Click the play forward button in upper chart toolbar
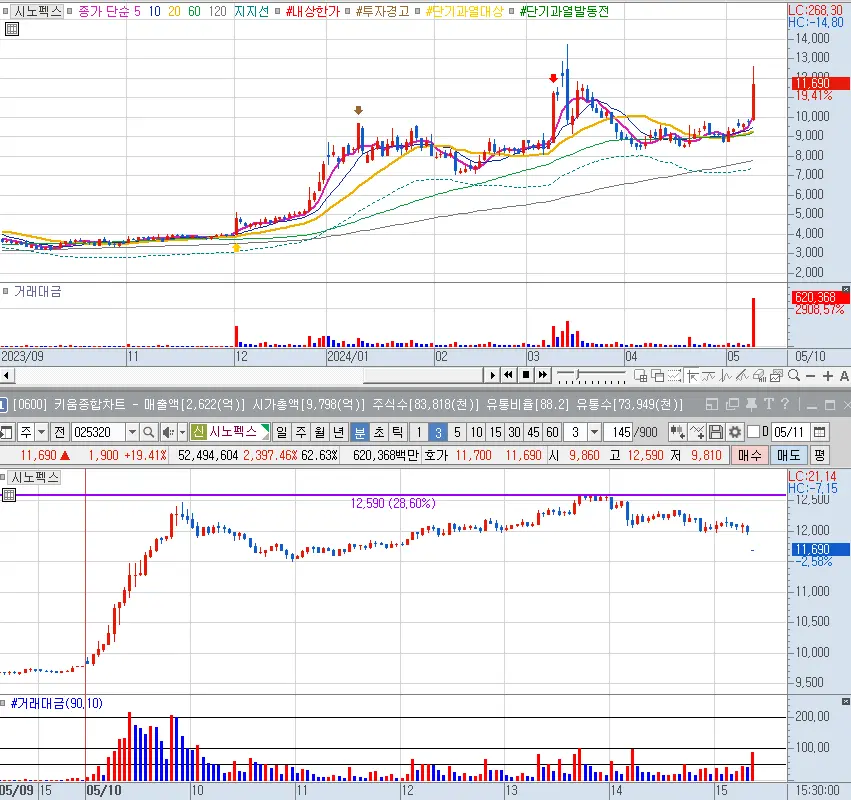Screen dimensions: 851x800 coord(492,375)
